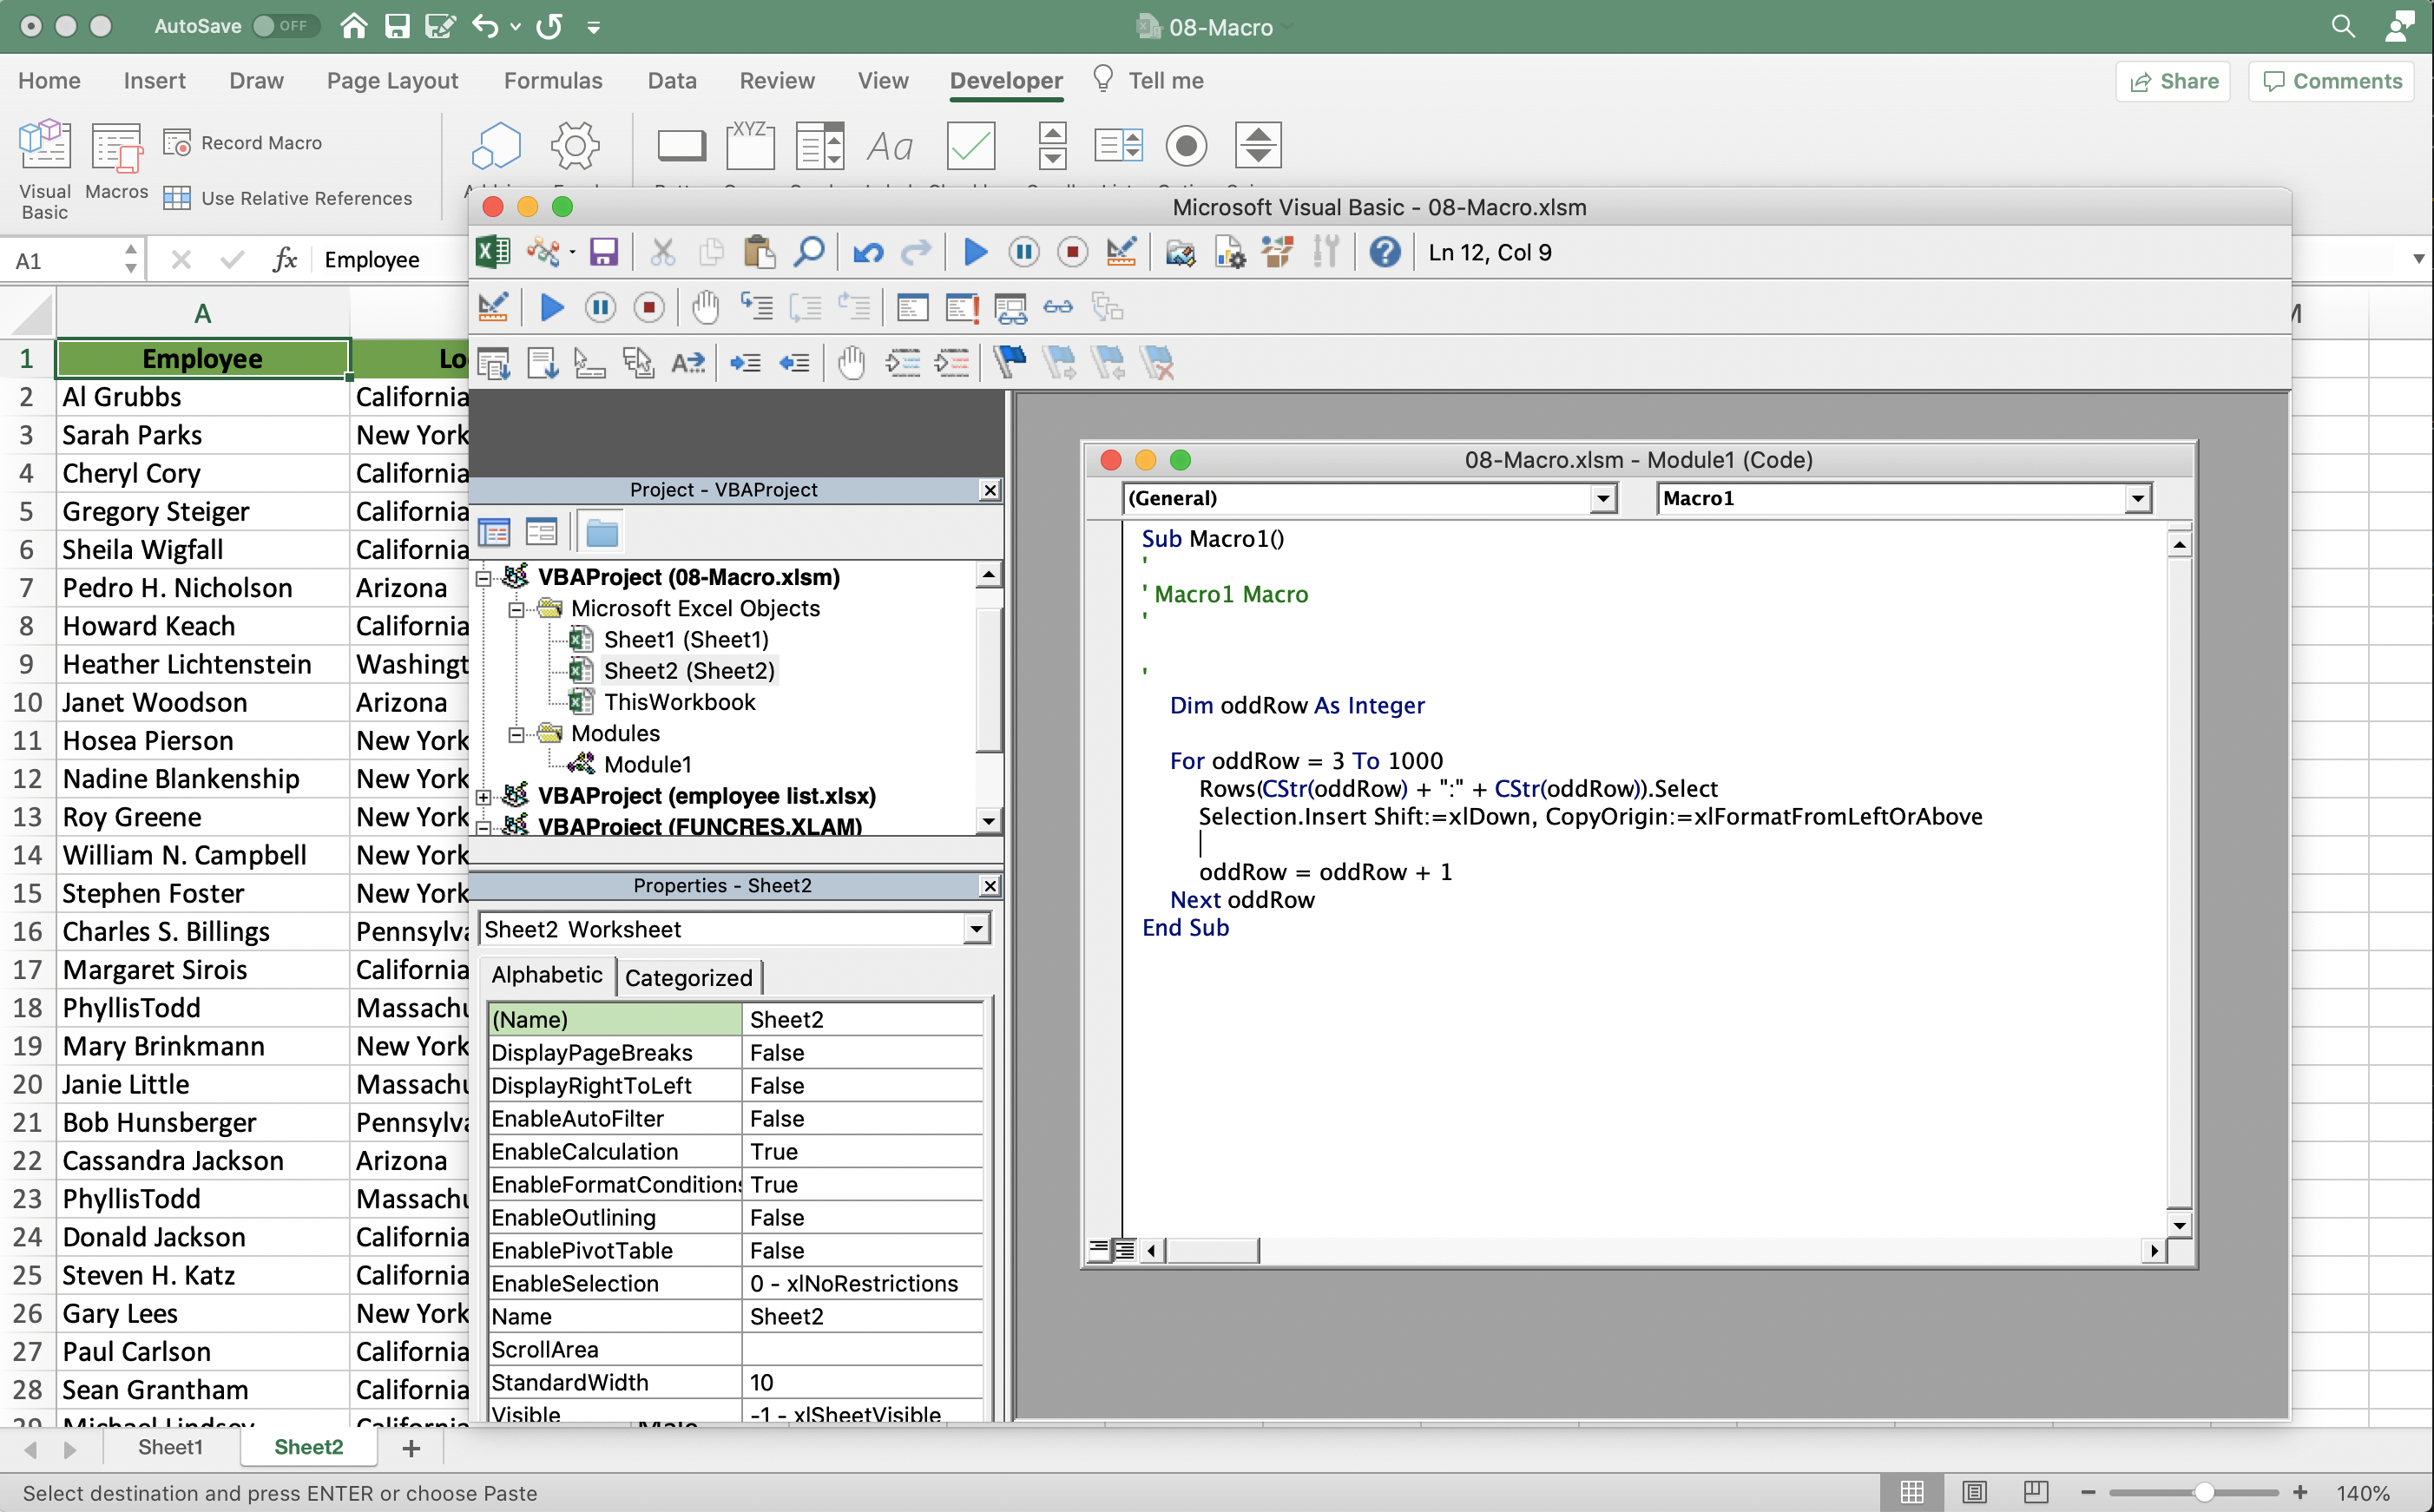Collapse the VBAProject (08-Macro.xlsm) tree node
The width and height of the screenshot is (2434, 1512).
tap(484, 578)
